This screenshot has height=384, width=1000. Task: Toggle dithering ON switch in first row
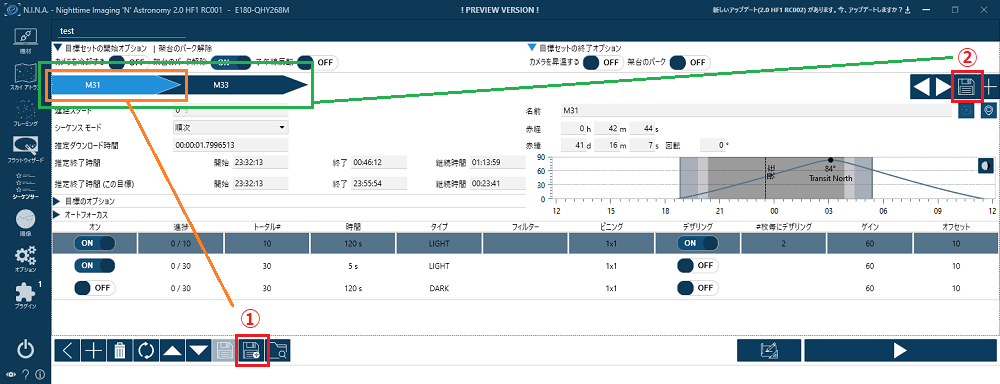698,243
